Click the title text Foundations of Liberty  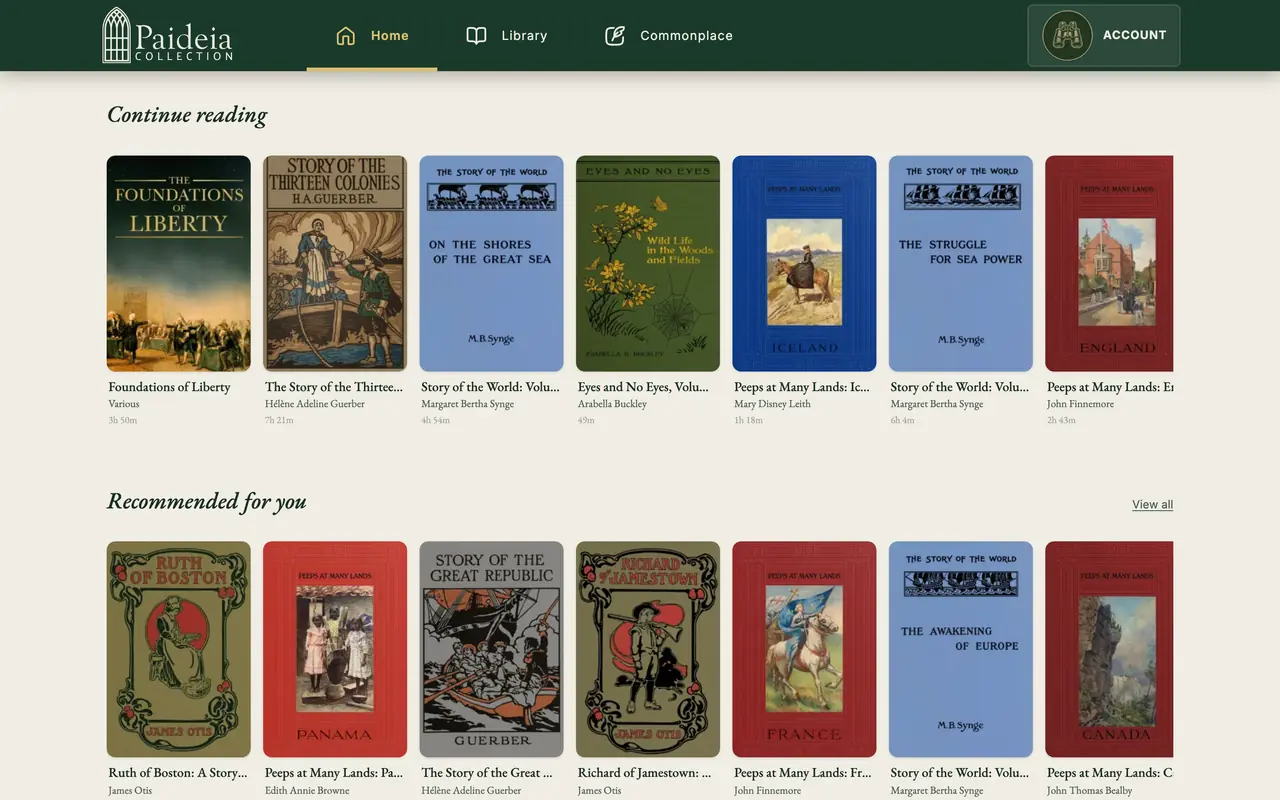(x=169, y=387)
